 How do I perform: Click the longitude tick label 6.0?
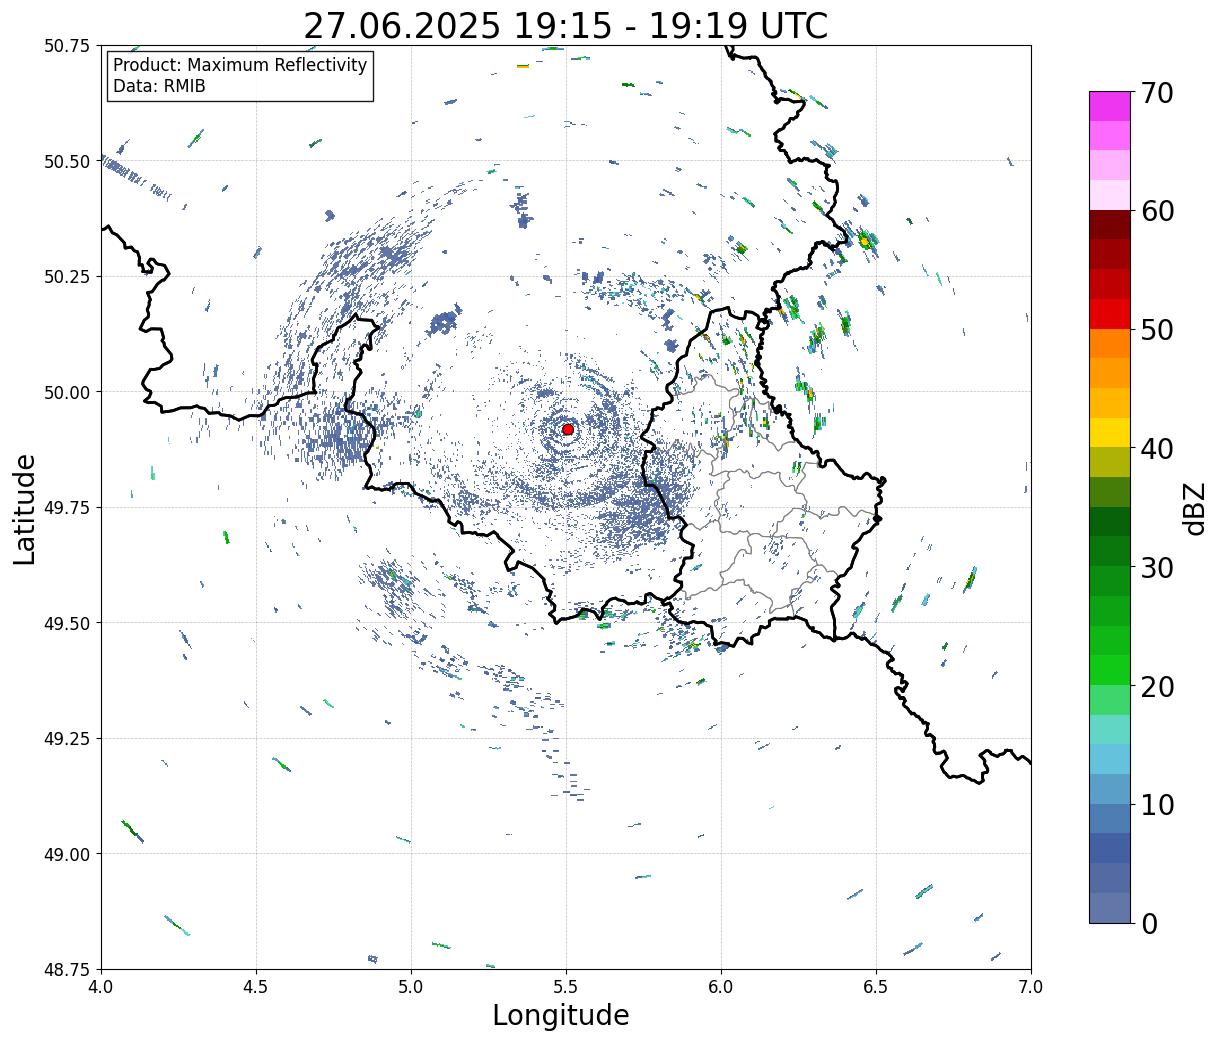point(721,987)
